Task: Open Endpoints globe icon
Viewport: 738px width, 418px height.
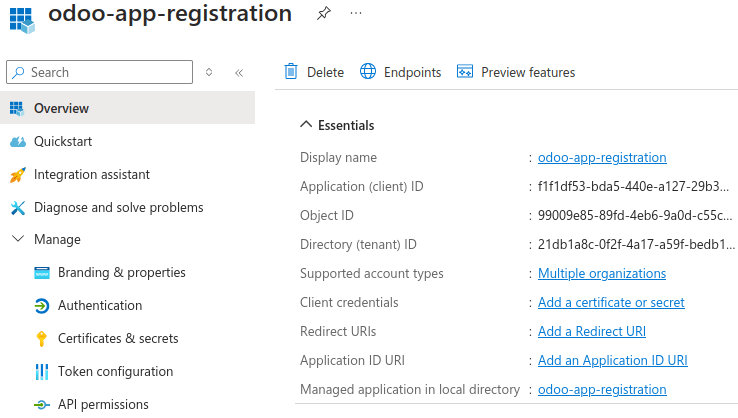Action: click(368, 72)
